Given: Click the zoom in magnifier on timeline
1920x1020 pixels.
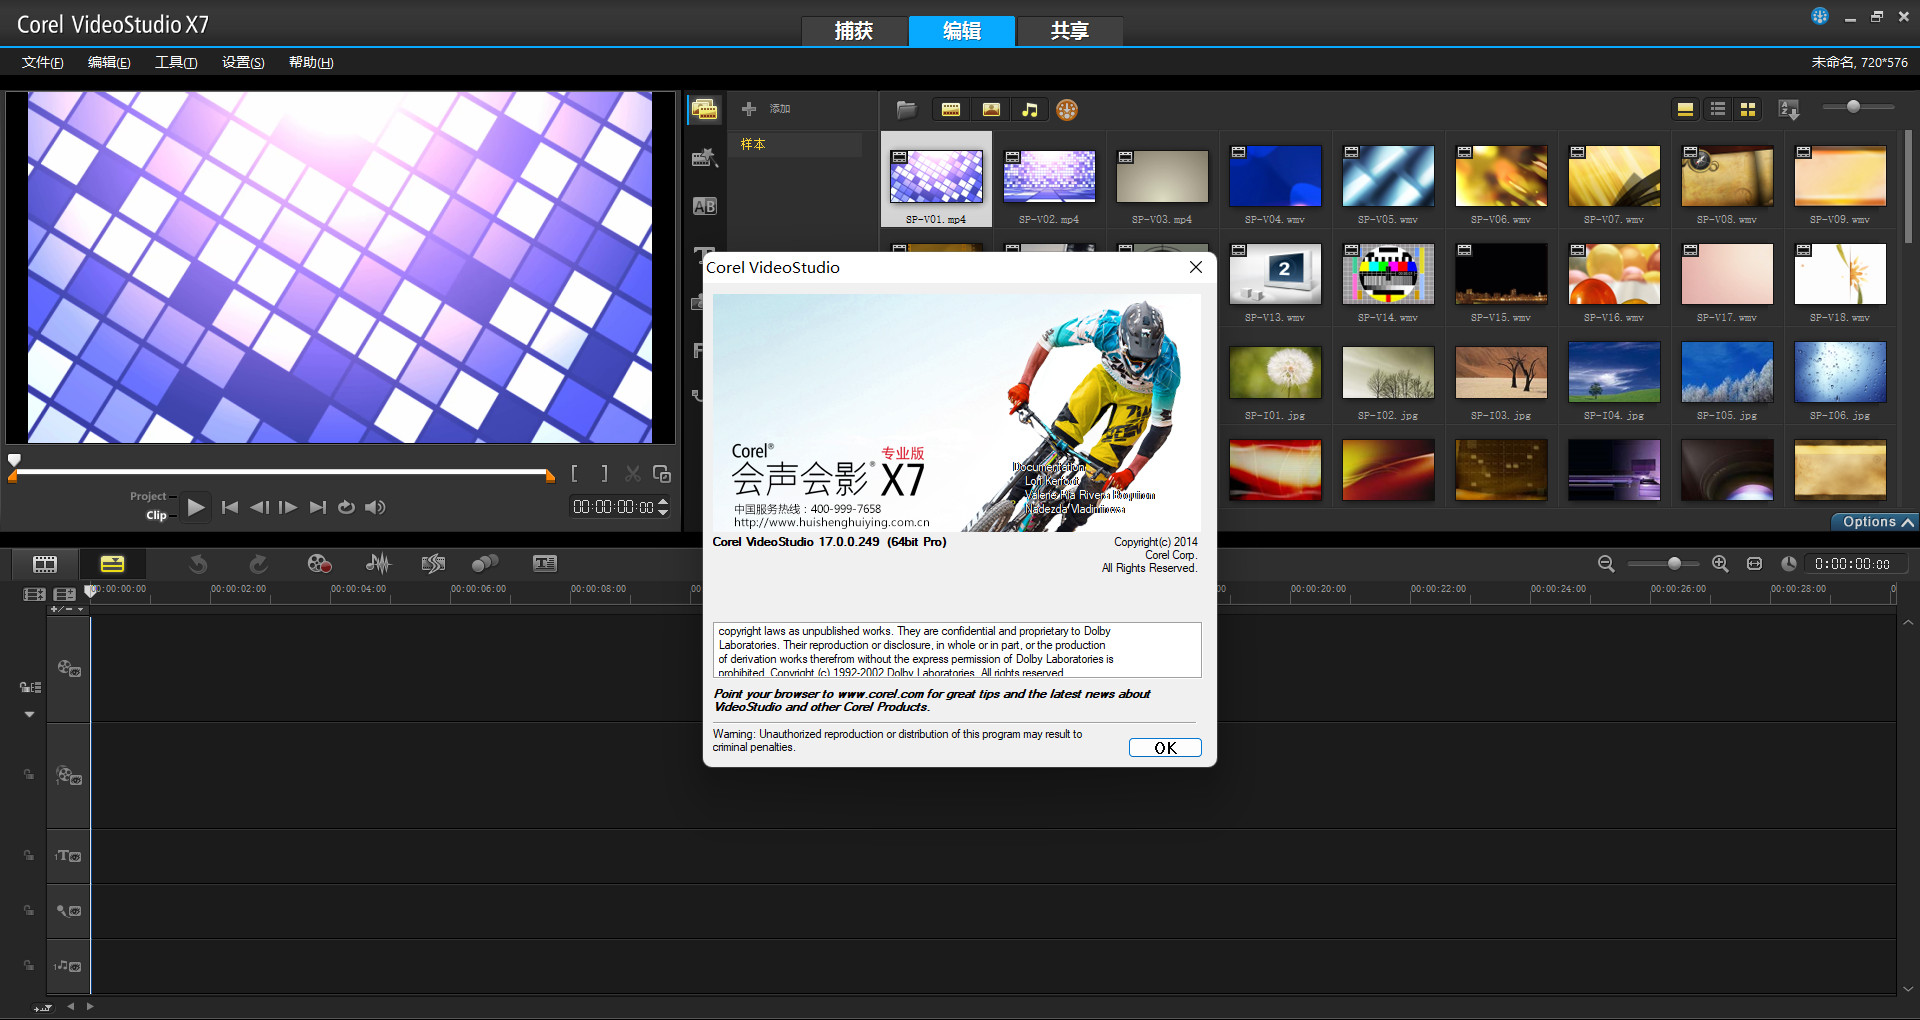Looking at the screenshot, I should pos(1720,564).
